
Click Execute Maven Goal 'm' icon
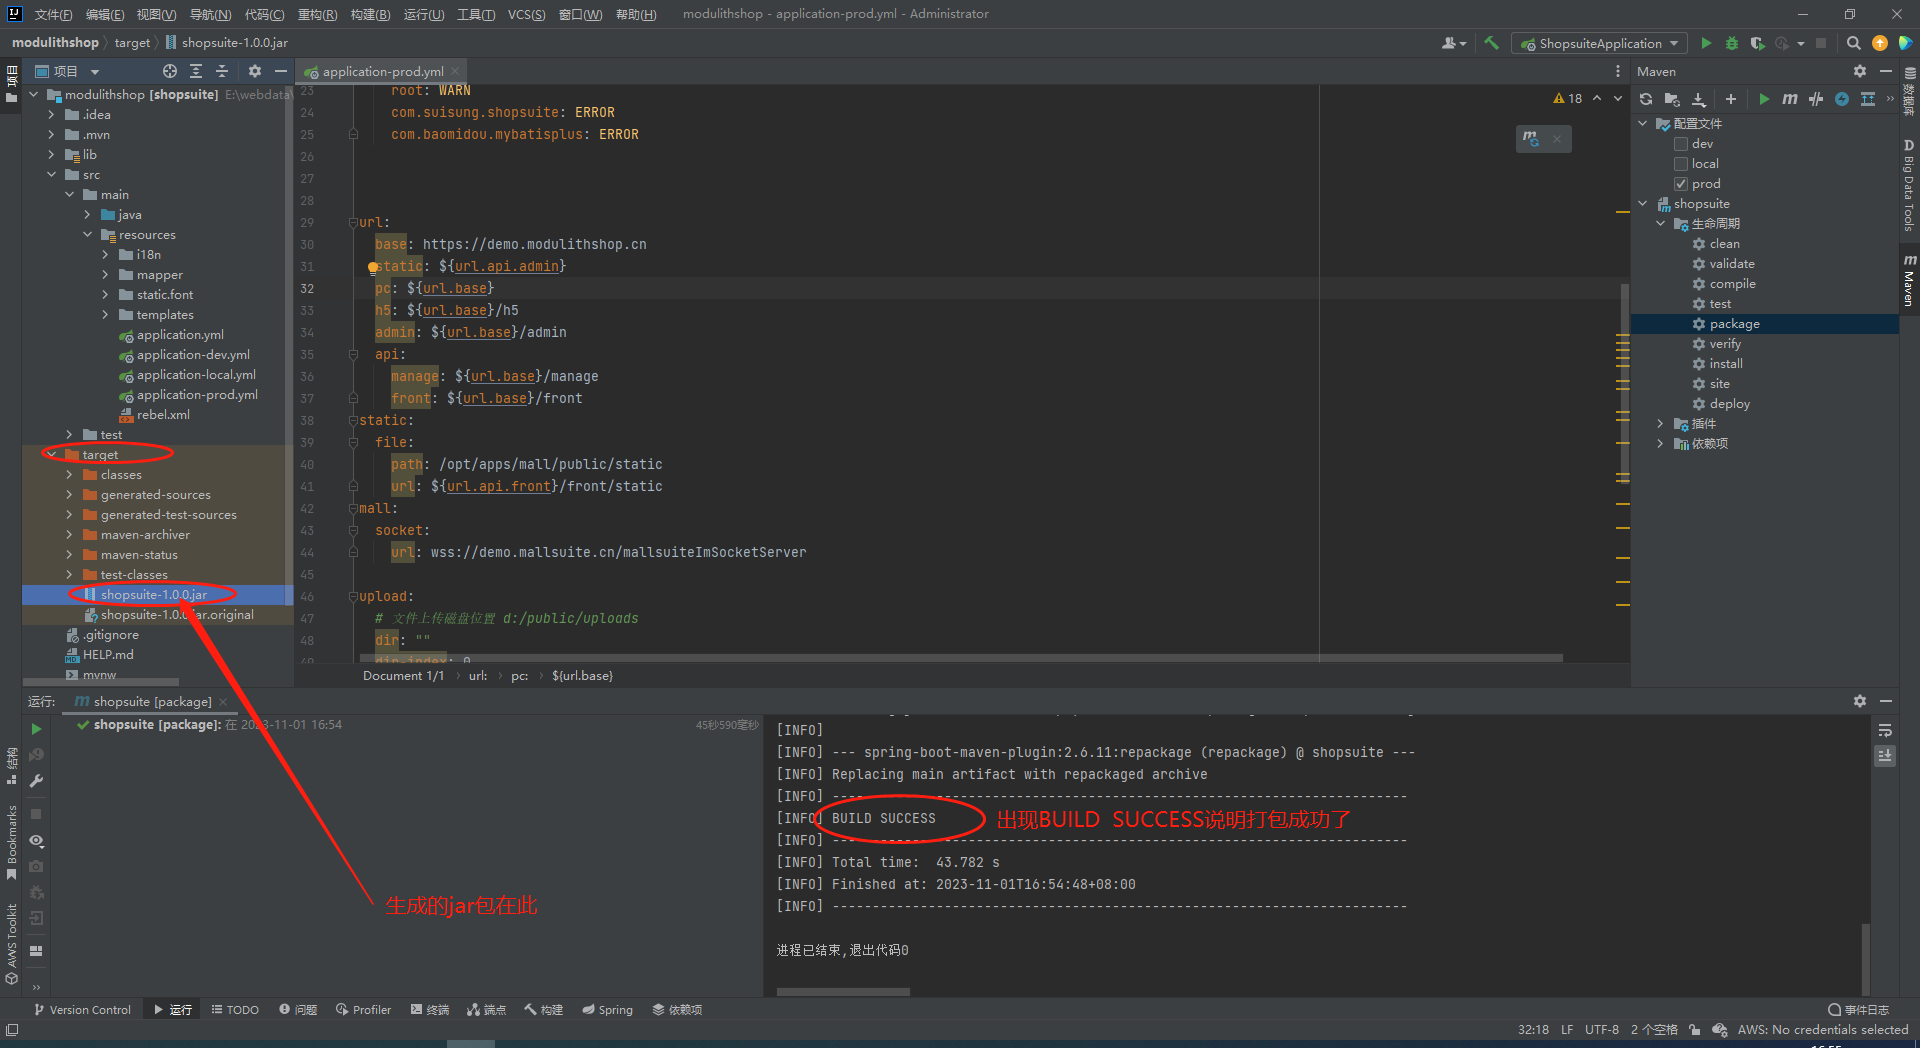tap(1789, 99)
